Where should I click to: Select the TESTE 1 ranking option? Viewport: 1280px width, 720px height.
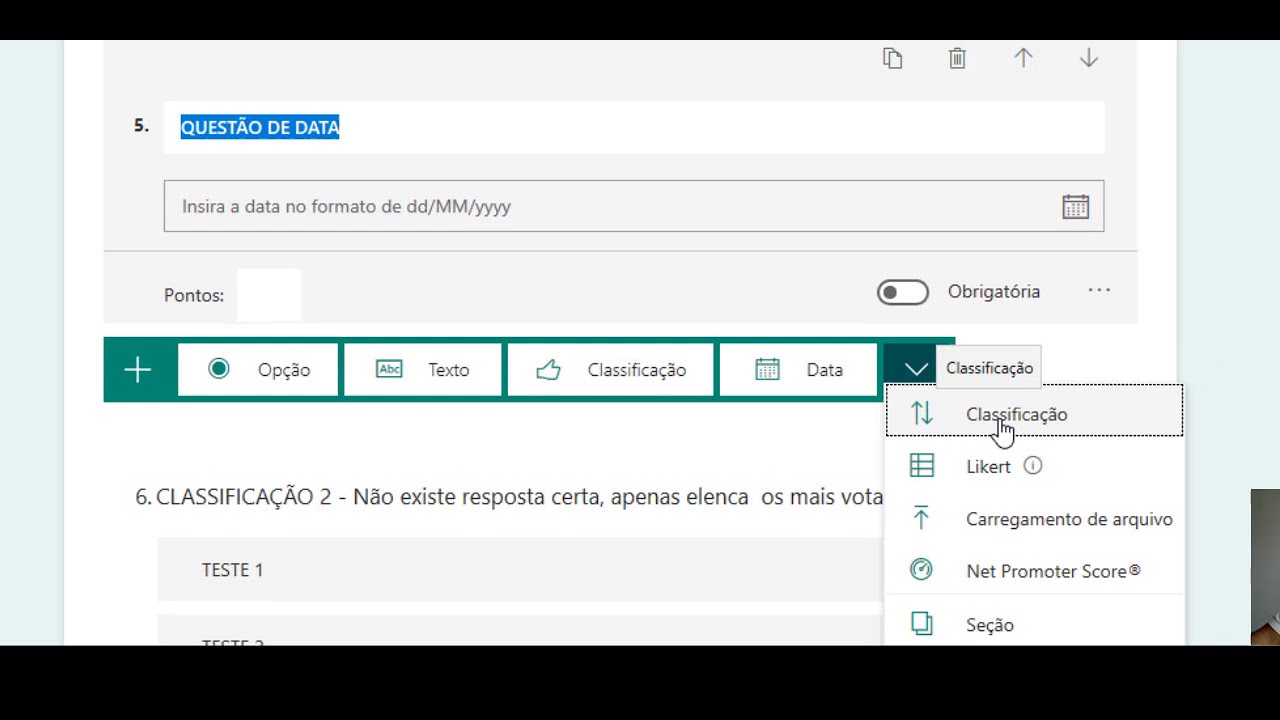tap(520, 569)
